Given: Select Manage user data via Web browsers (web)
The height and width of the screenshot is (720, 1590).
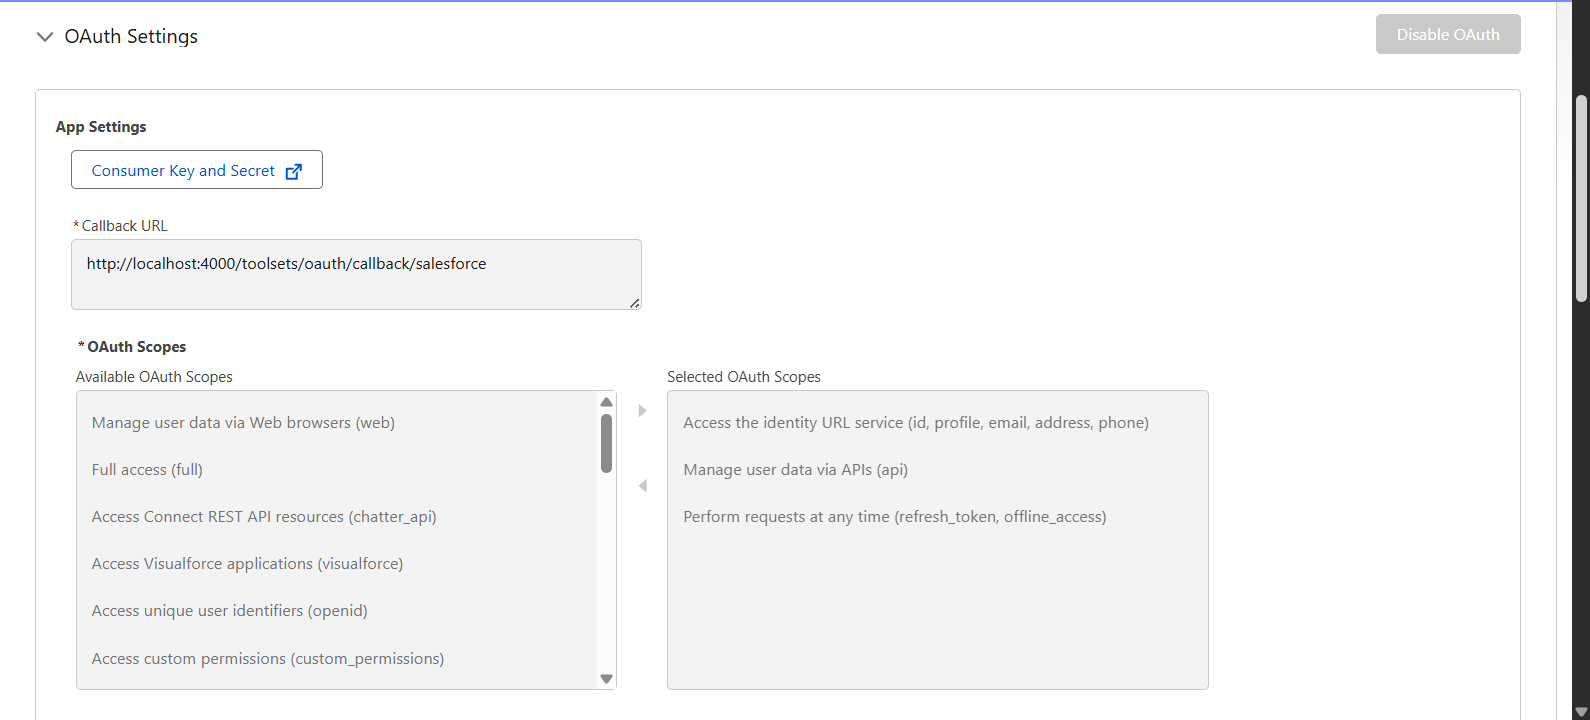Looking at the screenshot, I should pyautogui.click(x=243, y=423).
